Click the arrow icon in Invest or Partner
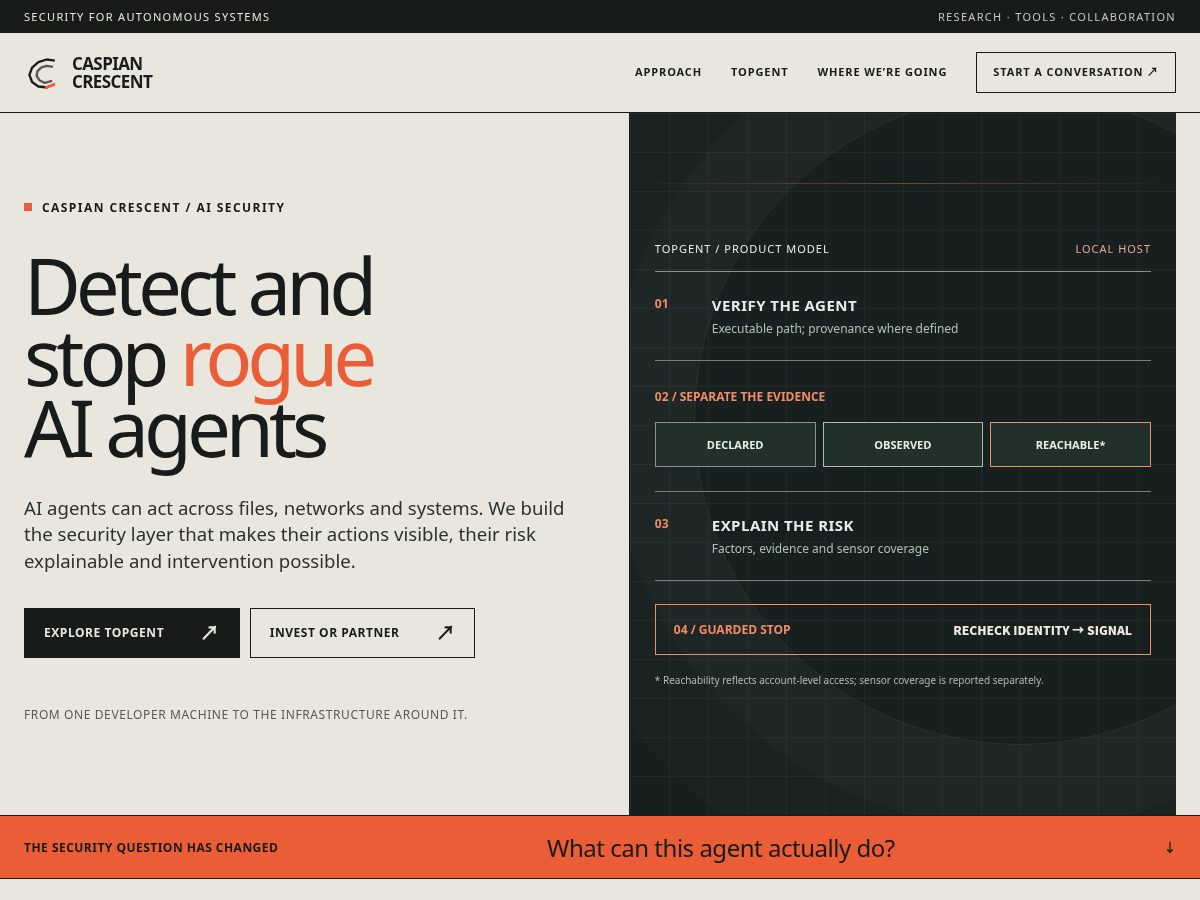 (445, 632)
